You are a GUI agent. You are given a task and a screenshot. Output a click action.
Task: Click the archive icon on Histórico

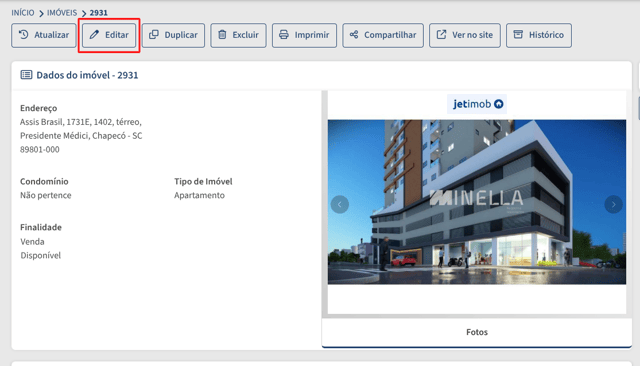pos(518,34)
